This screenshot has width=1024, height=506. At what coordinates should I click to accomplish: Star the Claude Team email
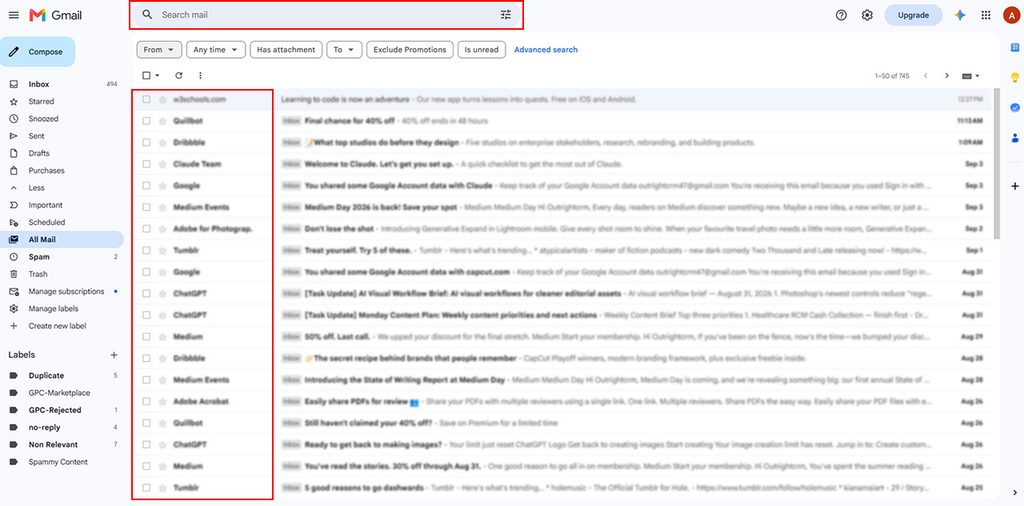tap(163, 164)
